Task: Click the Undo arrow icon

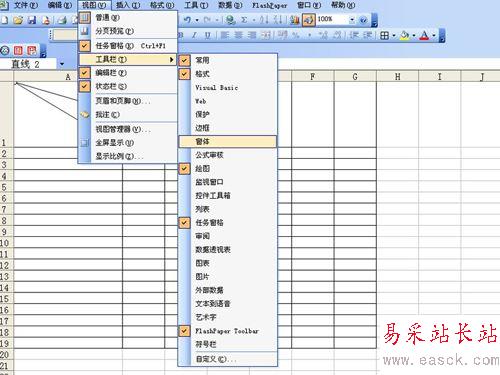Action: 187,20
